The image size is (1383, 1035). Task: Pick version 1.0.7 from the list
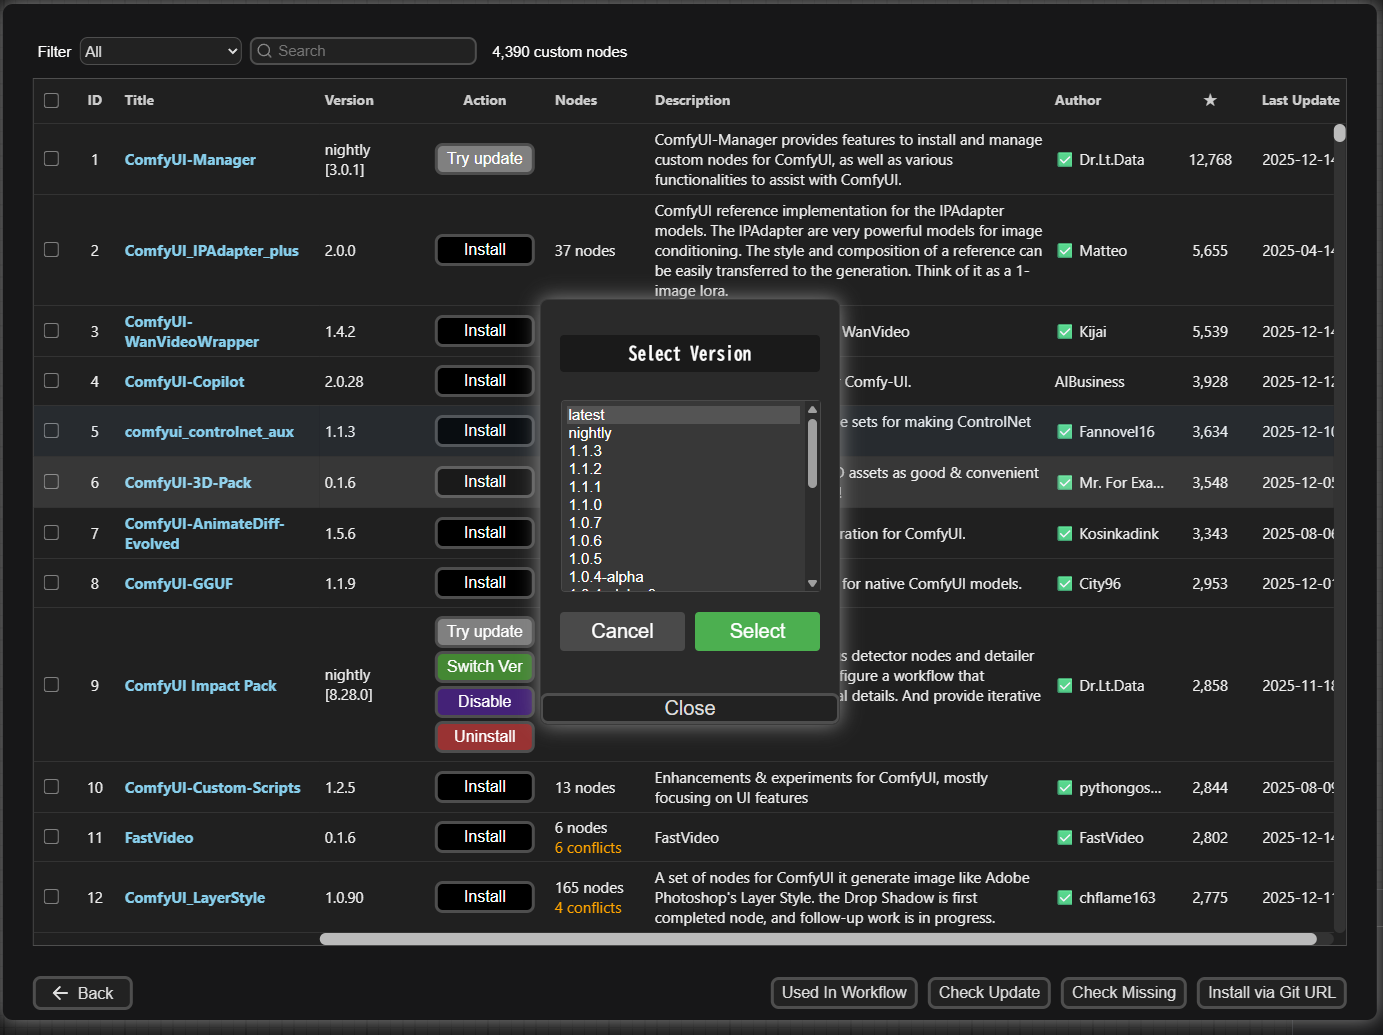coord(585,523)
